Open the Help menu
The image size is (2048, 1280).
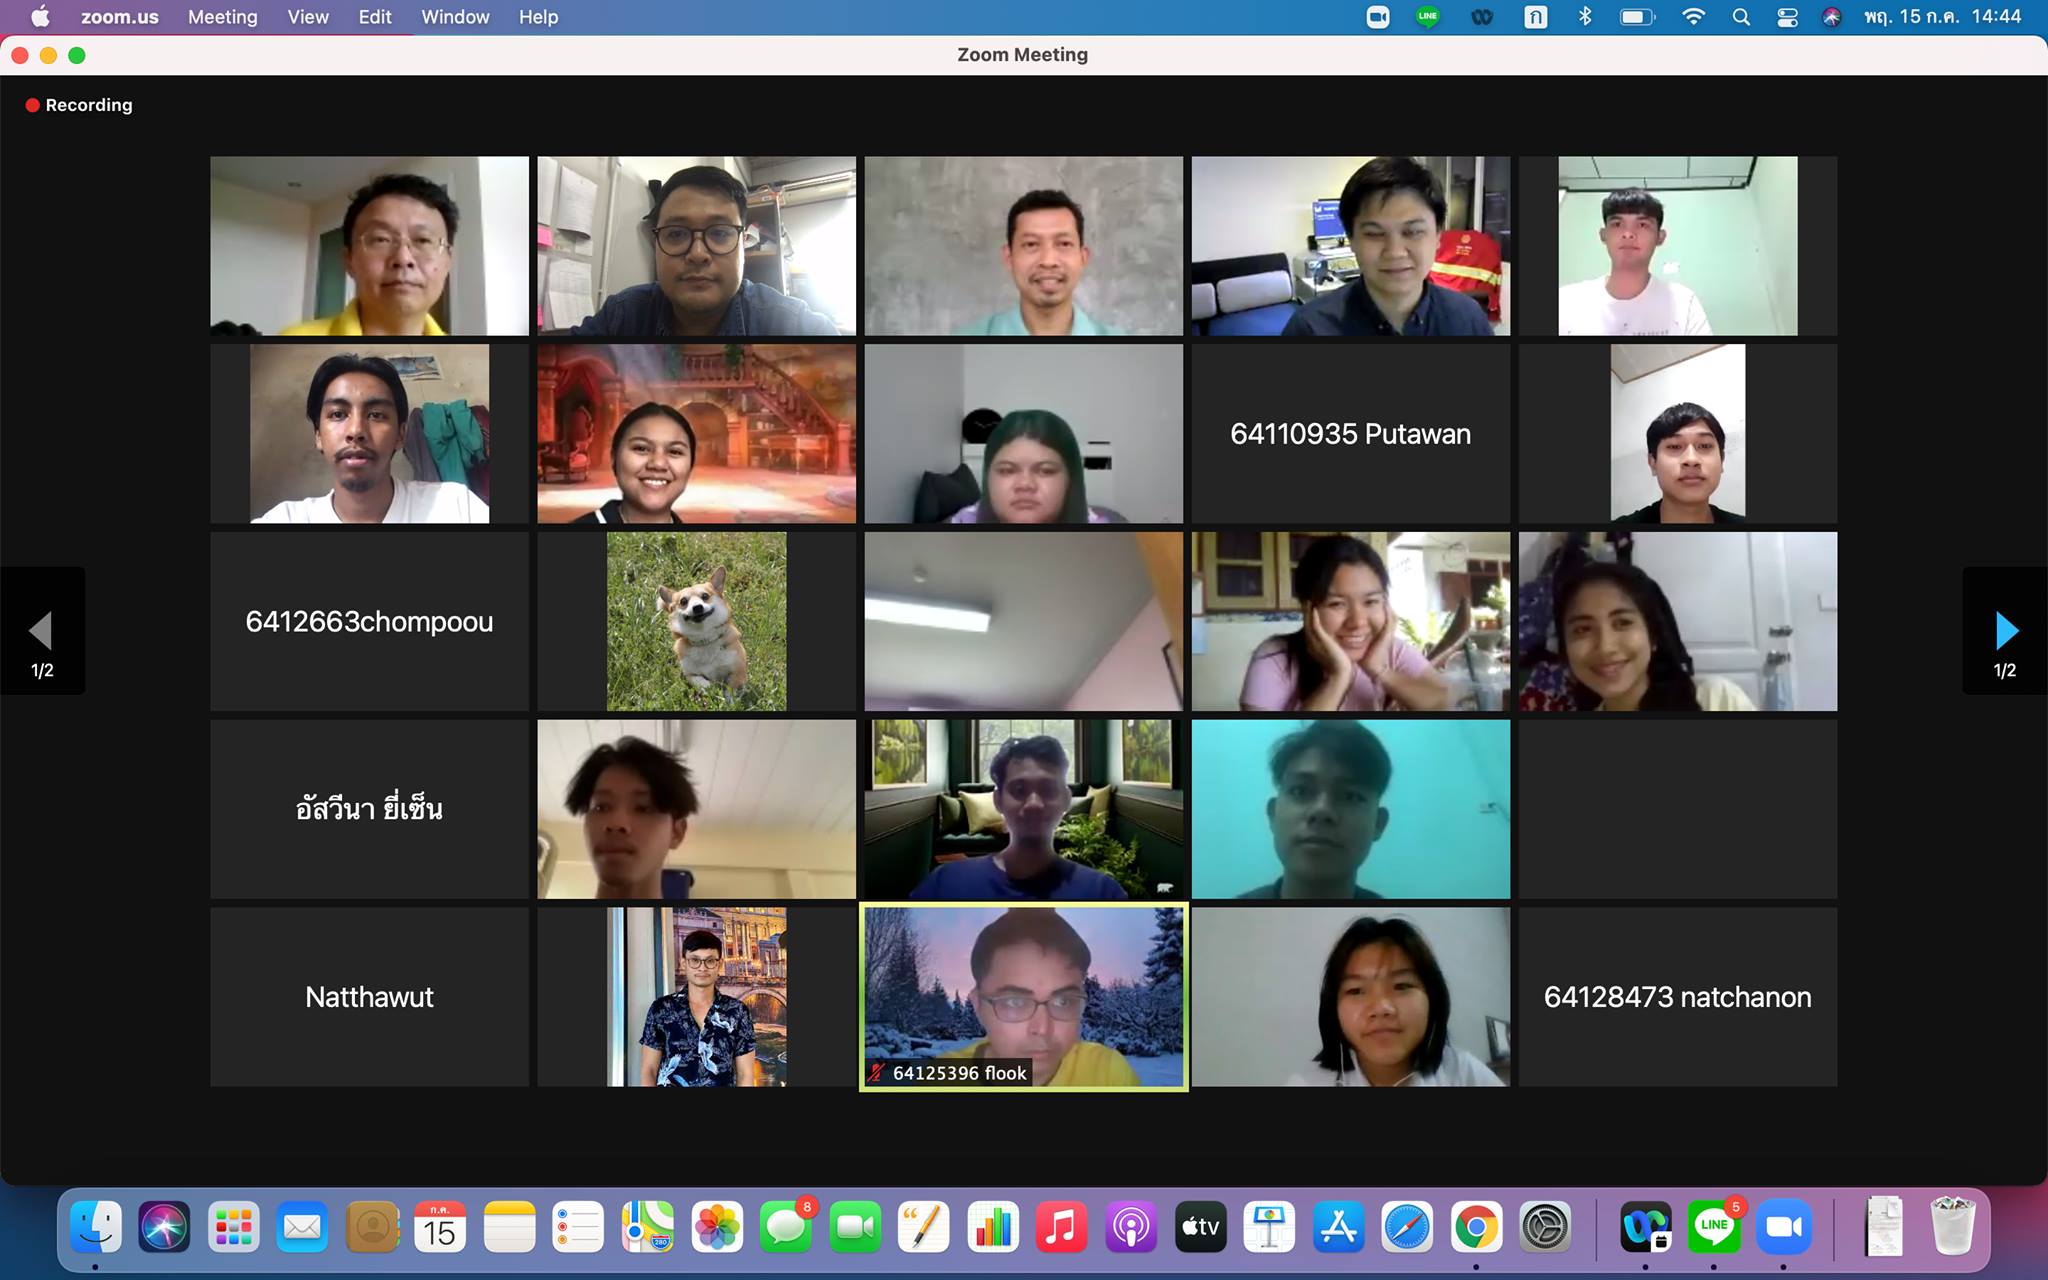point(538,17)
